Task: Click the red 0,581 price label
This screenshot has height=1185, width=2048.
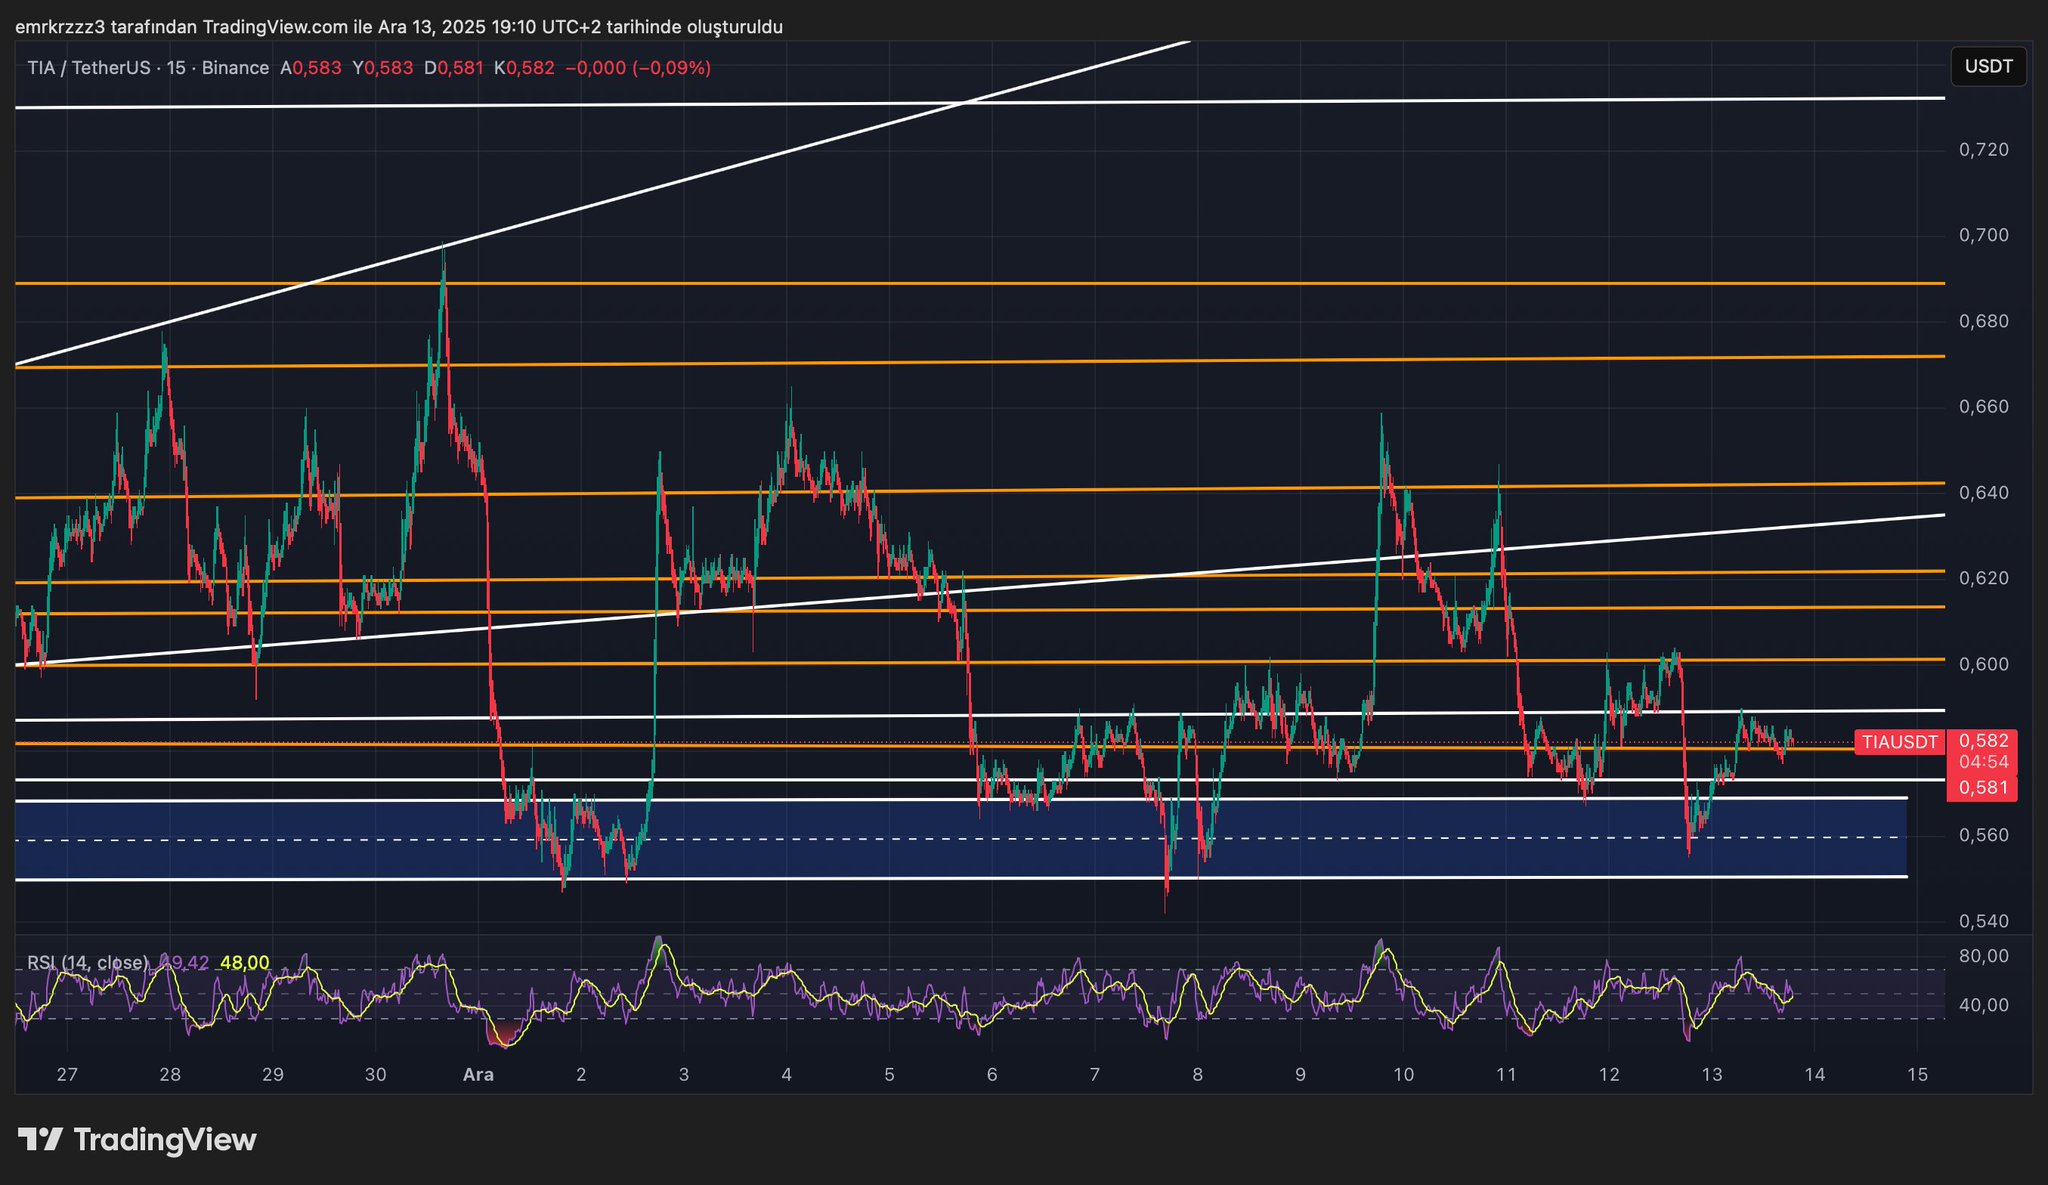Action: pos(1983,788)
